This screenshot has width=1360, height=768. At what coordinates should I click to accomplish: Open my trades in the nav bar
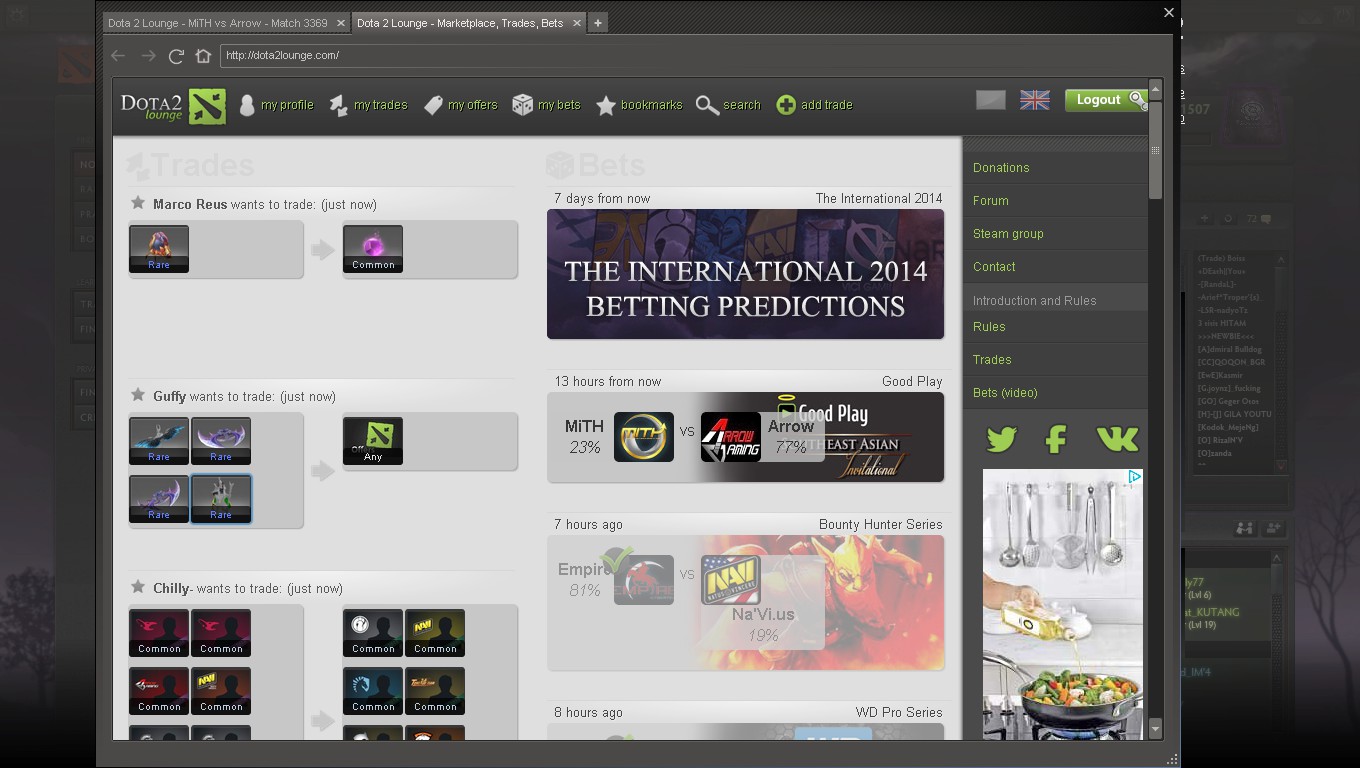pyautogui.click(x=368, y=105)
